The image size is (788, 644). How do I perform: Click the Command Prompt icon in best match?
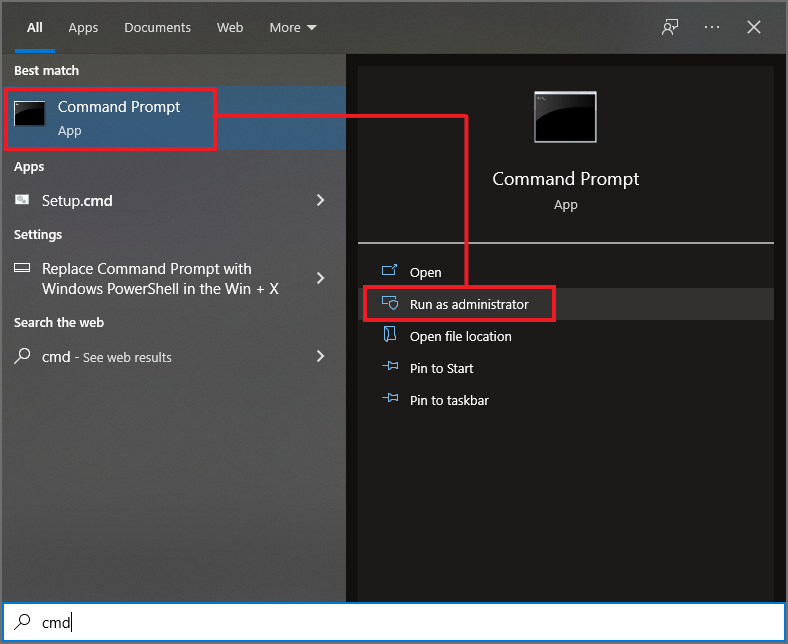(29, 114)
